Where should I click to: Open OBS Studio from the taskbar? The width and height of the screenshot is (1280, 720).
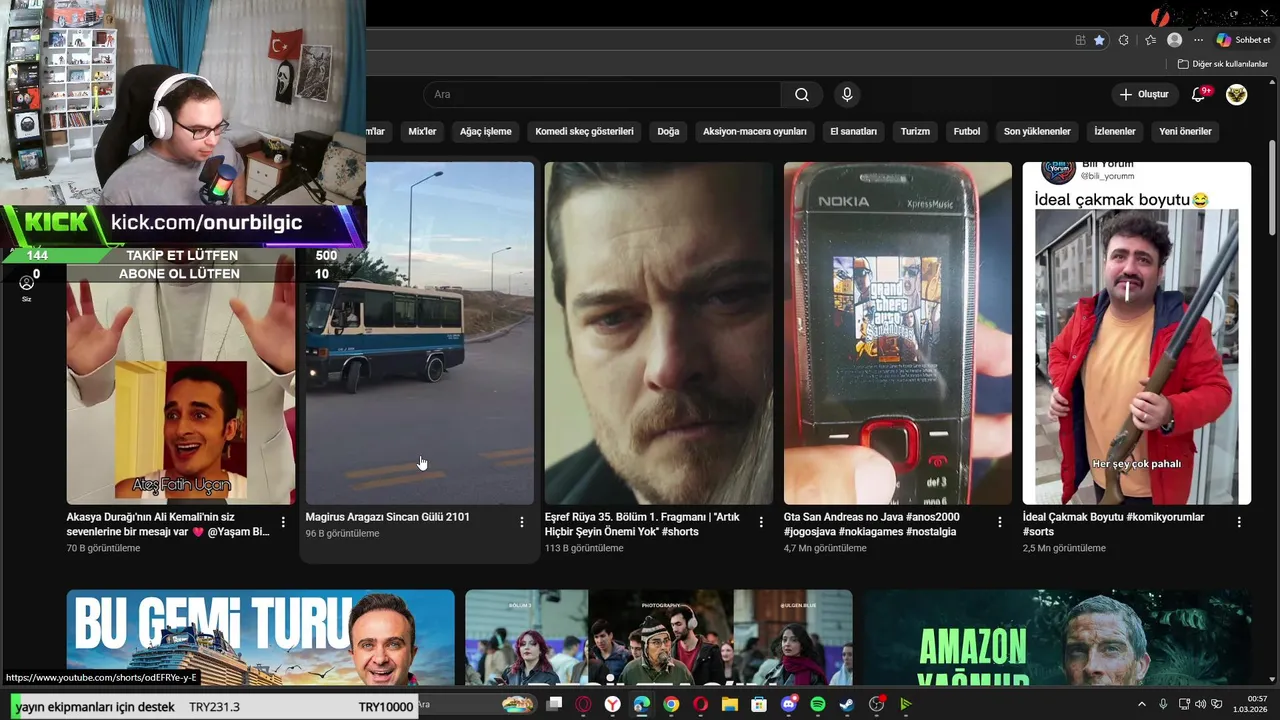[x=877, y=704]
